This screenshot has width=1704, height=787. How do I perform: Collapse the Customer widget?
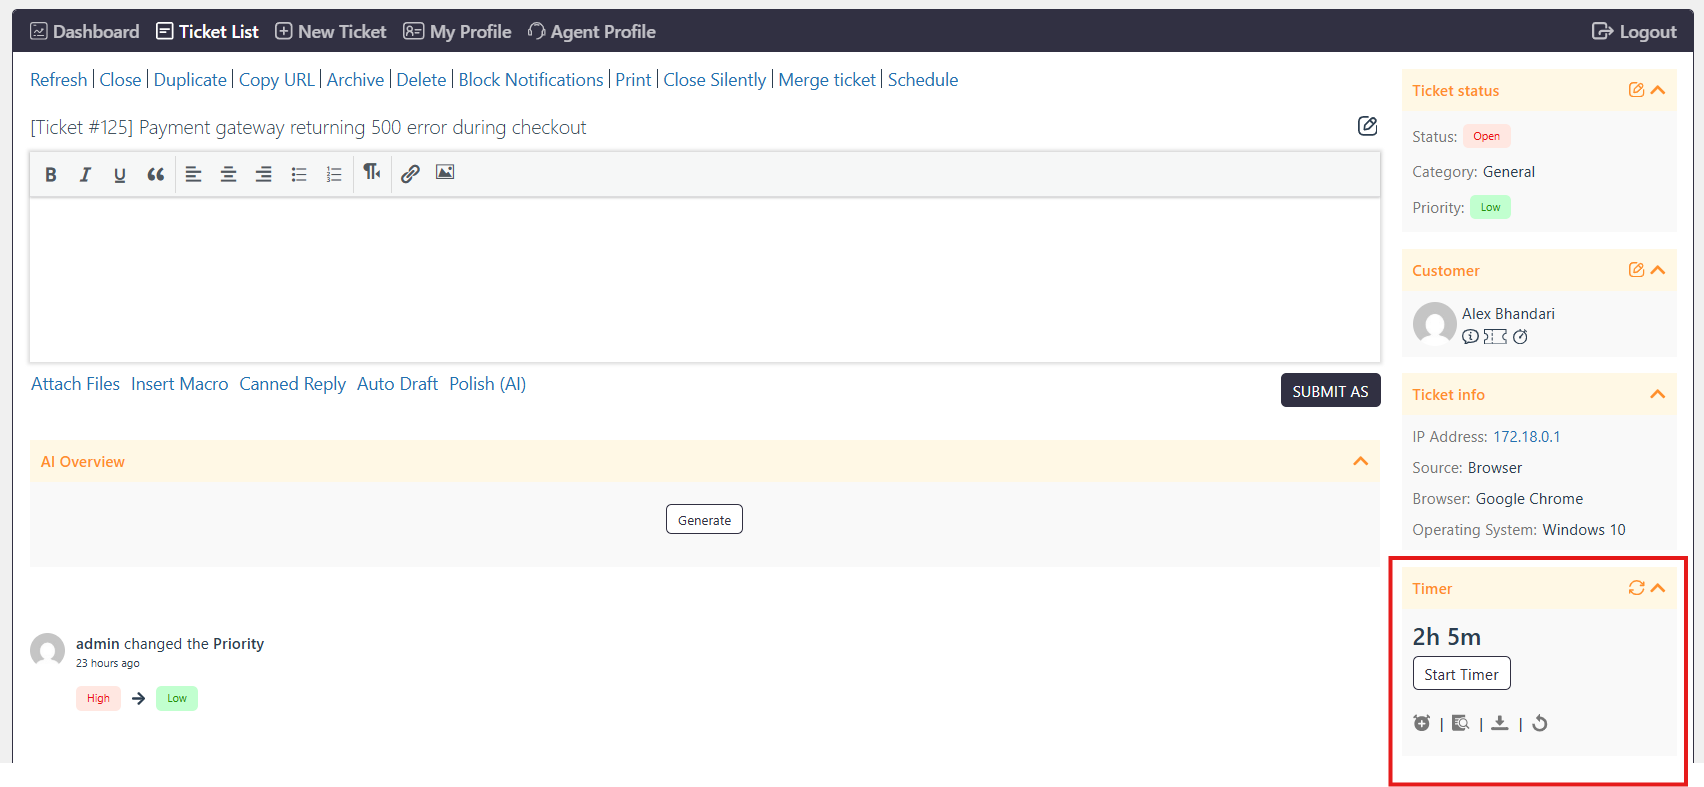(x=1657, y=270)
